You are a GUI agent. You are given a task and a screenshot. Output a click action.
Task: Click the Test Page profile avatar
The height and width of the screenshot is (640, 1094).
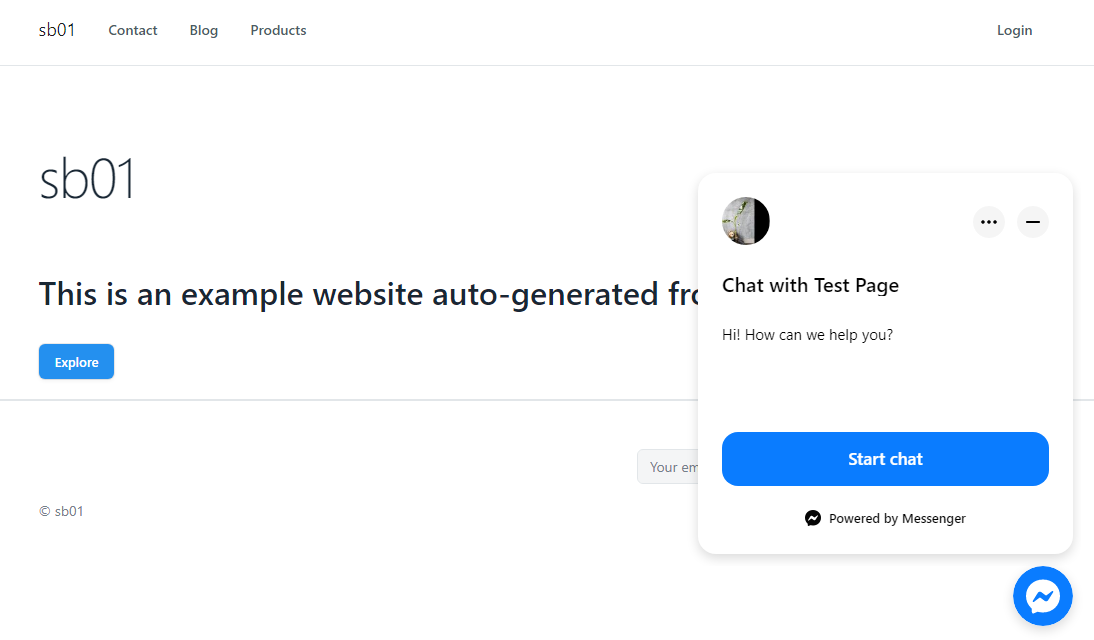[x=745, y=220]
